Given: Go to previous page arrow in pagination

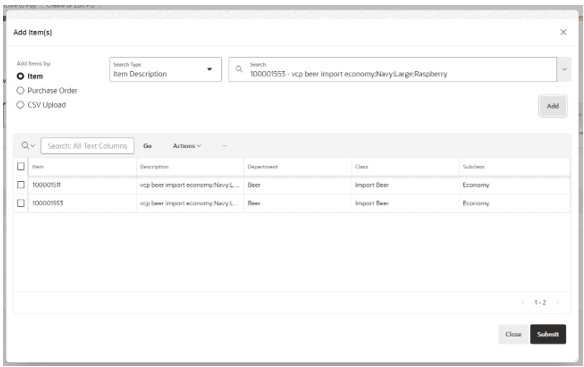Looking at the screenshot, I should point(523,302).
